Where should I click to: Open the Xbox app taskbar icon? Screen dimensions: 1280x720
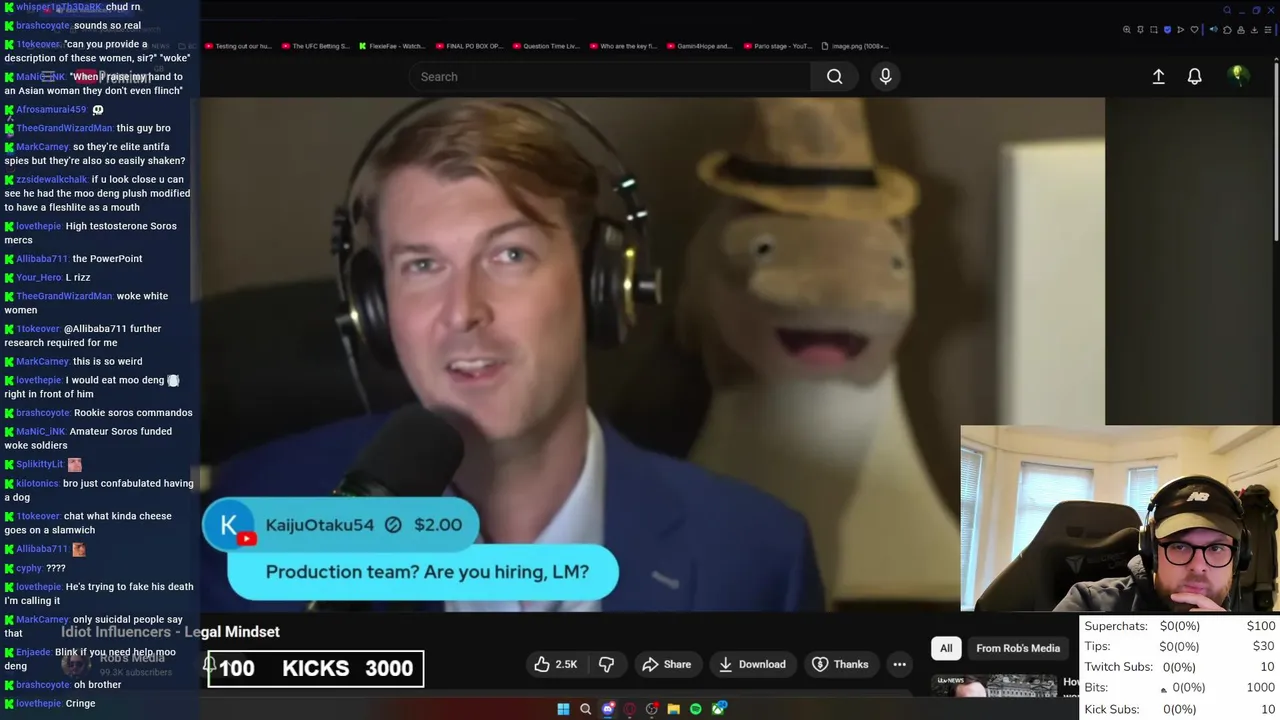[718, 709]
